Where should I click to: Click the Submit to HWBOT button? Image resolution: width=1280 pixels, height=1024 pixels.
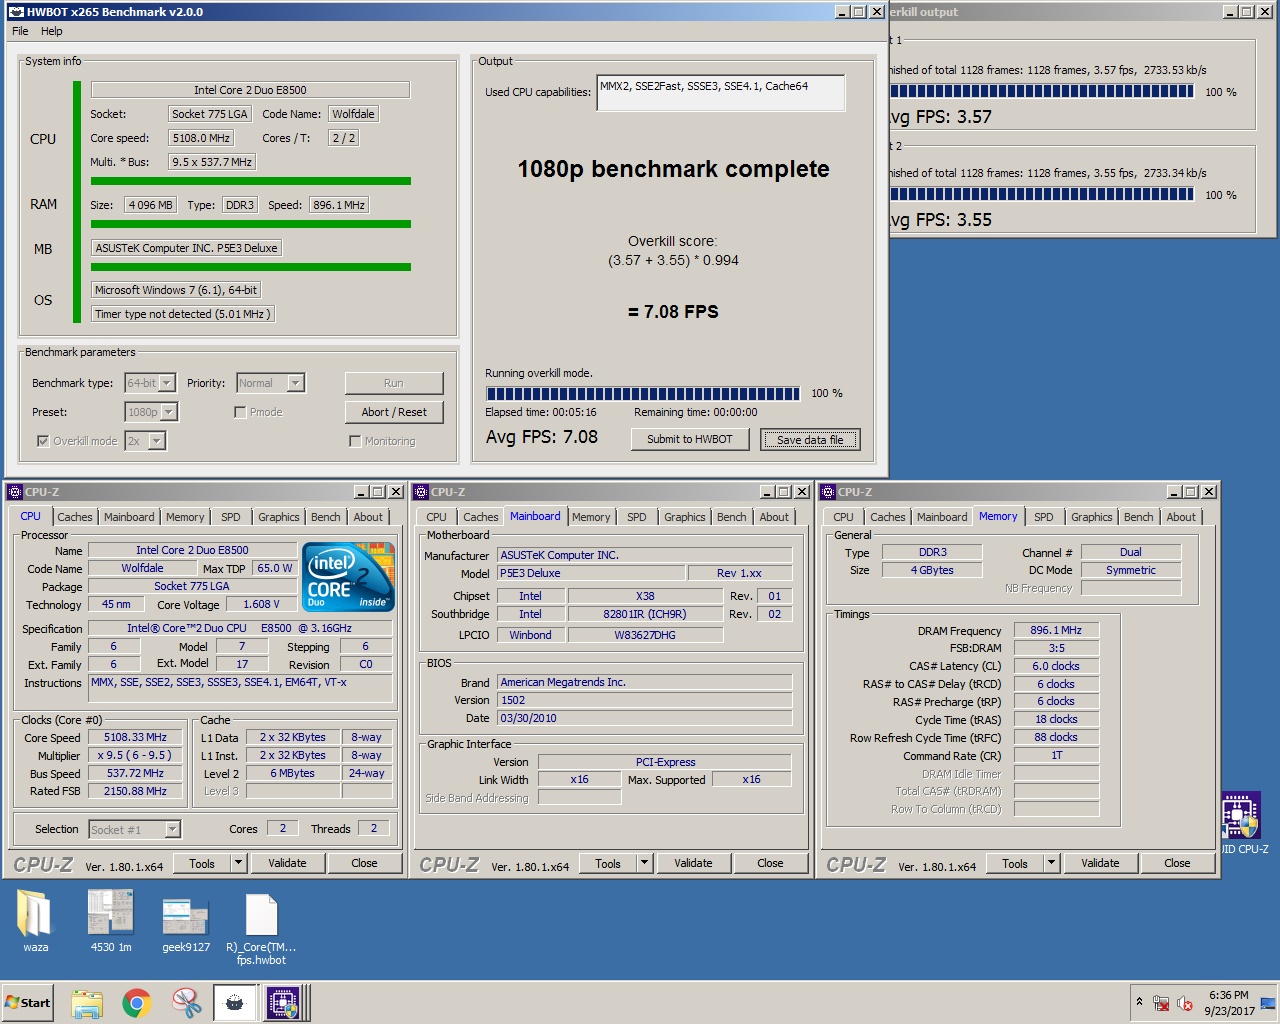690,439
